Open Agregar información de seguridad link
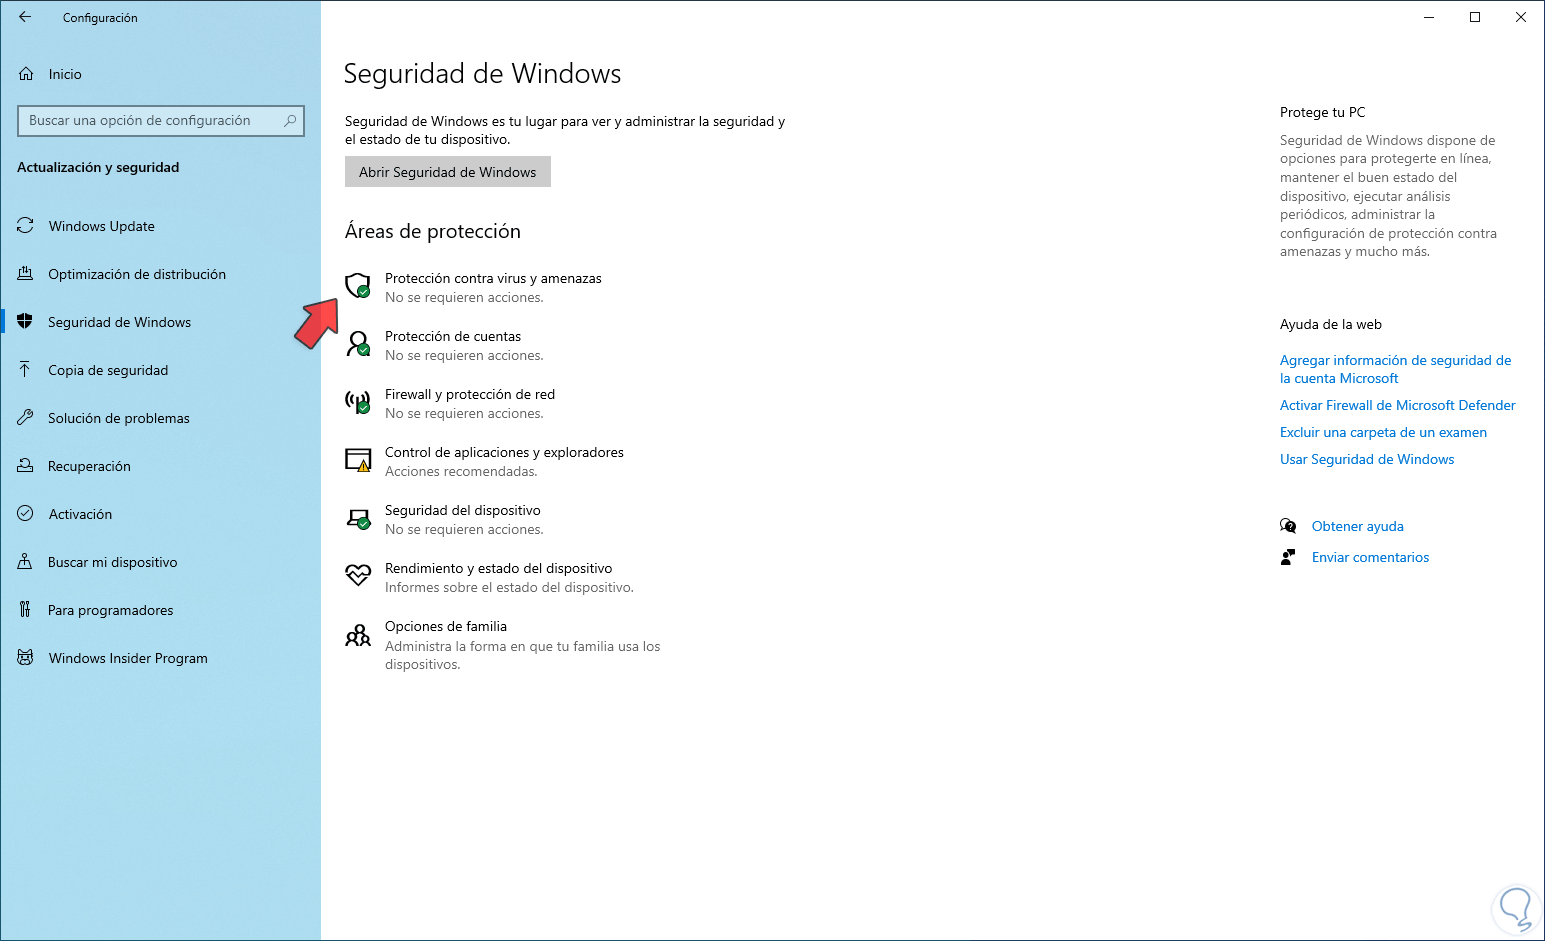This screenshot has width=1545, height=941. click(x=1395, y=369)
